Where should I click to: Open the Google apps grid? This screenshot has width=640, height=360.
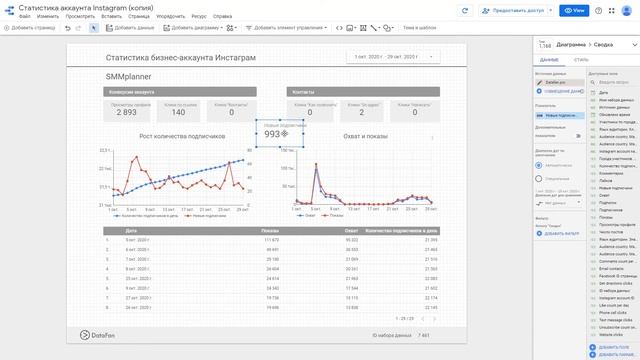click(x=611, y=11)
